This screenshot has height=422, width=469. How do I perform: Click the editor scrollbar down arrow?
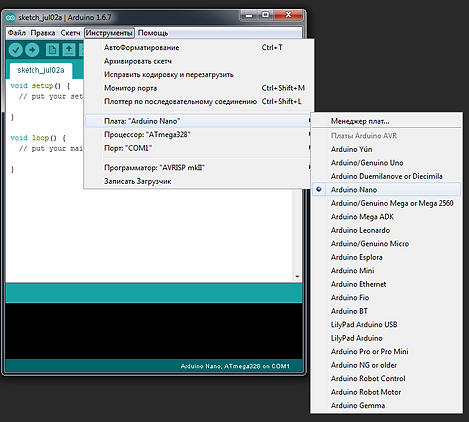pos(297,277)
